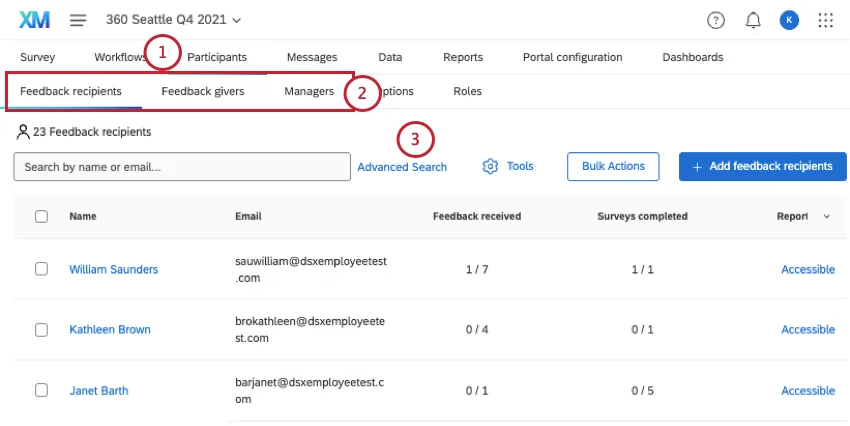Check the Kathleen Brown row checkbox
850x426 pixels.
[41, 330]
